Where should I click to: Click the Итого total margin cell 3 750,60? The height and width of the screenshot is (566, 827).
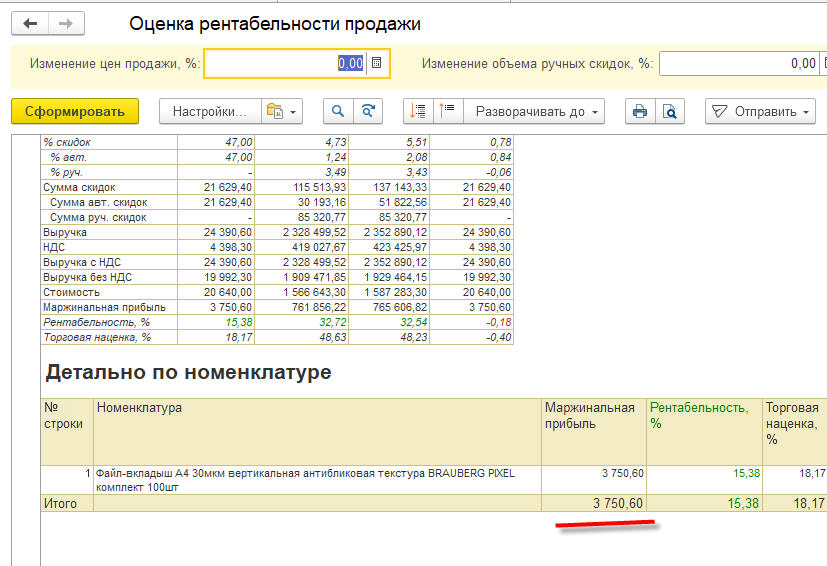click(589, 503)
